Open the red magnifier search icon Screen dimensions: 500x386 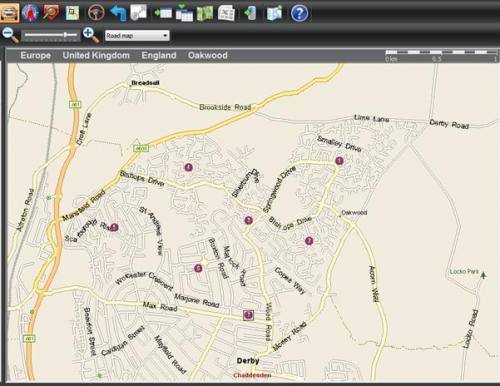[x=51, y=13]
